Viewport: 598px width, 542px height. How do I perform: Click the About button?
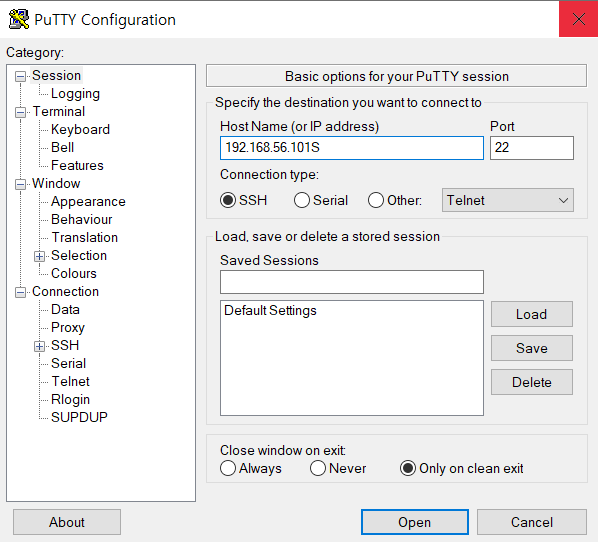point(67,522)
